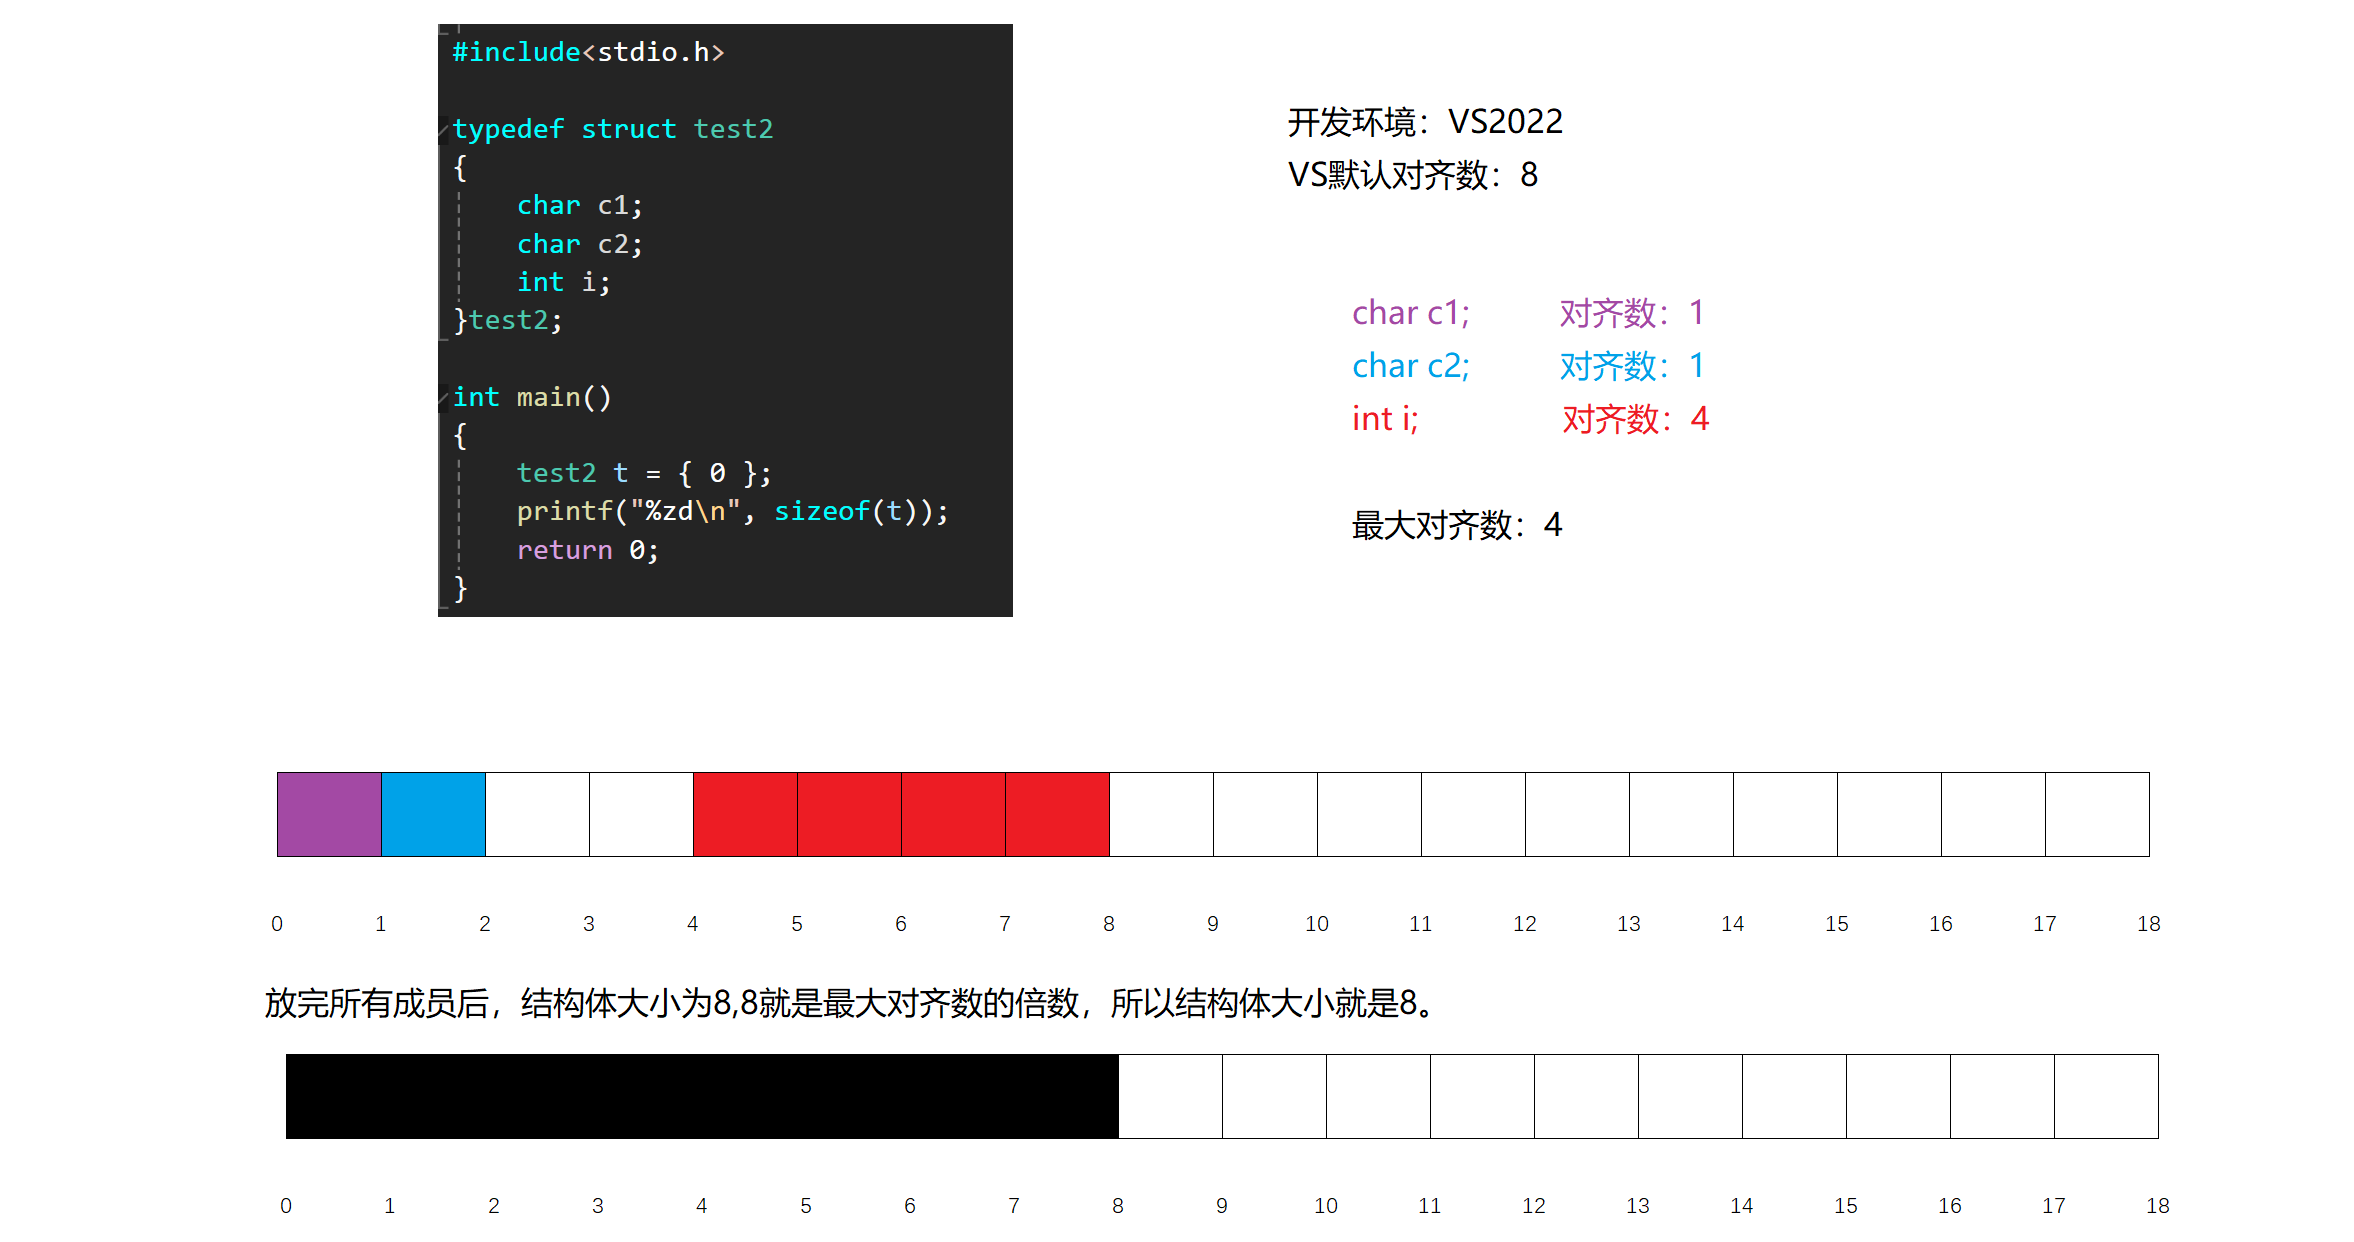Click the empty padding cell at offset 2
The image size is (2354, 1242).
pos(537,814)
